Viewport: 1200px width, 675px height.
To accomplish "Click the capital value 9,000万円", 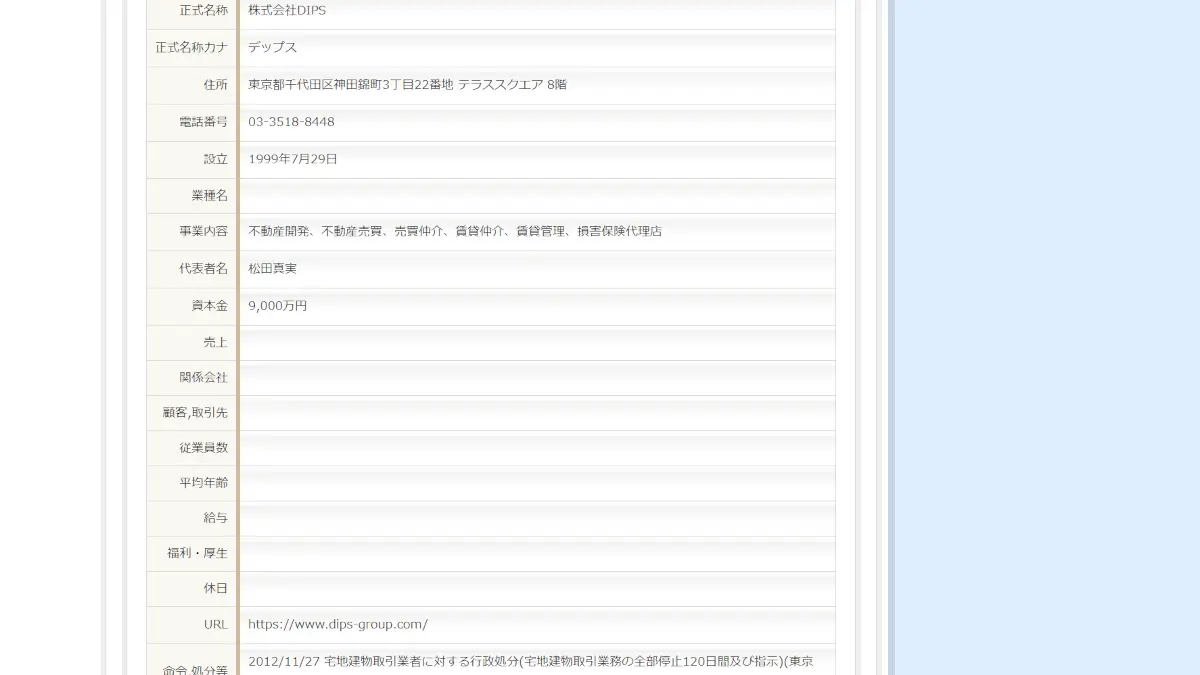I will click(x=278, y=306).
